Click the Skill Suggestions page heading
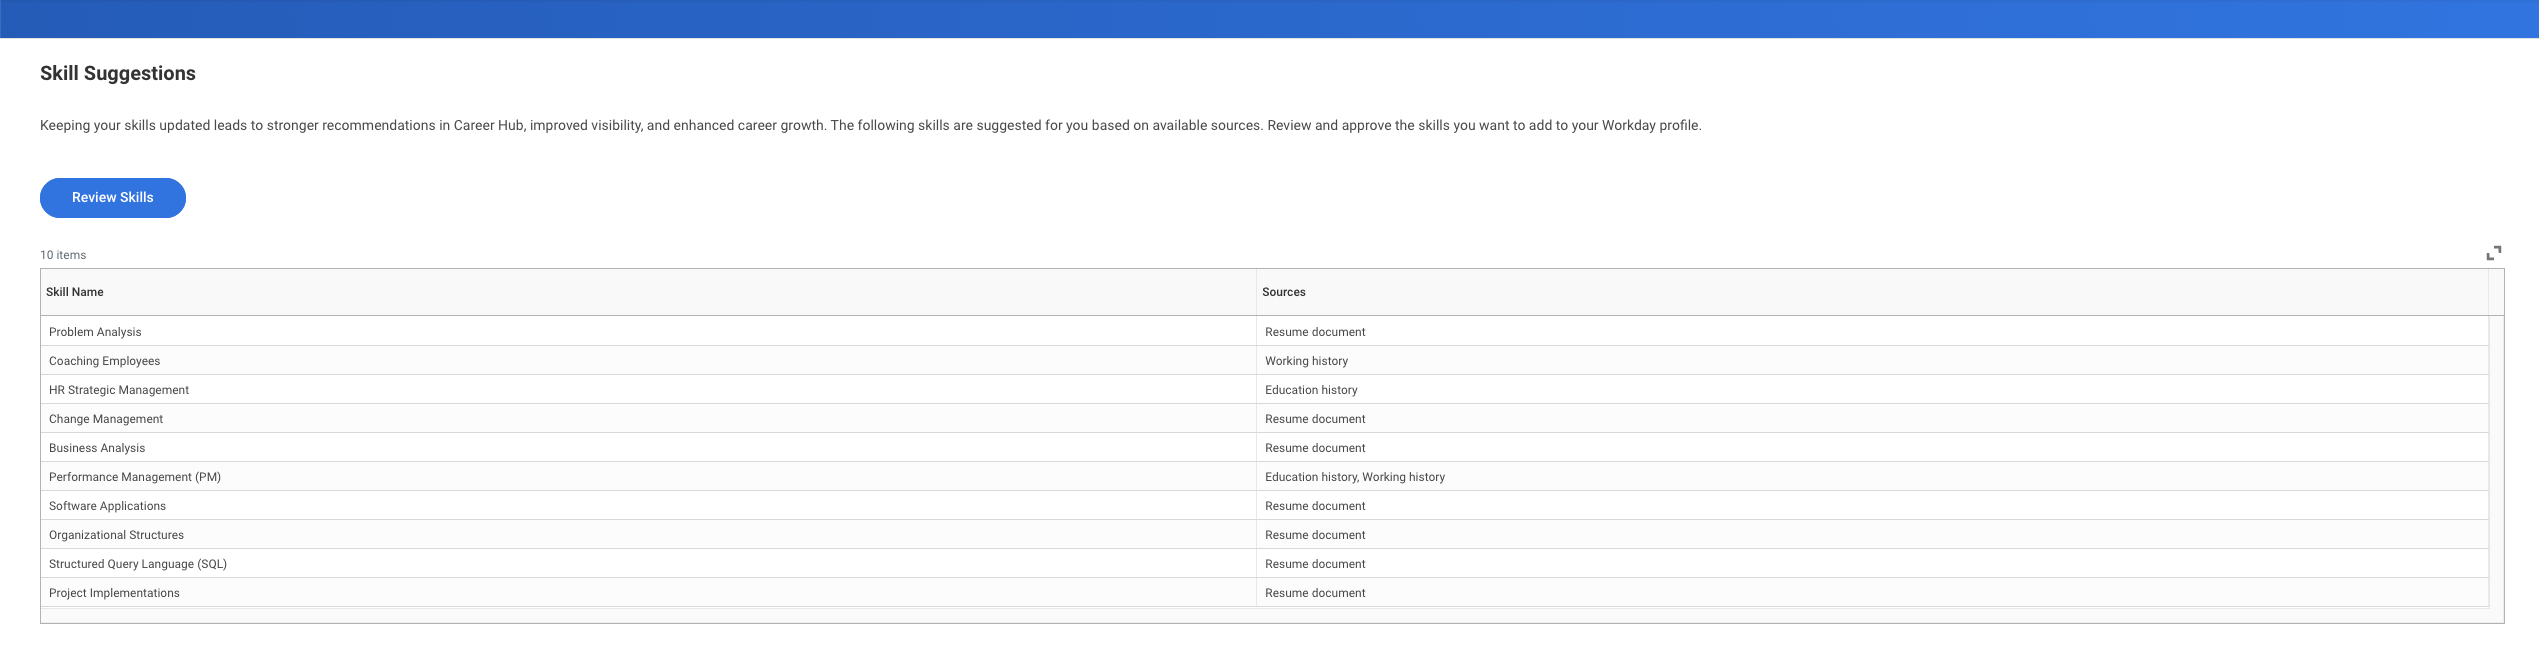2539x648 pixels. [x=118, y=73]
